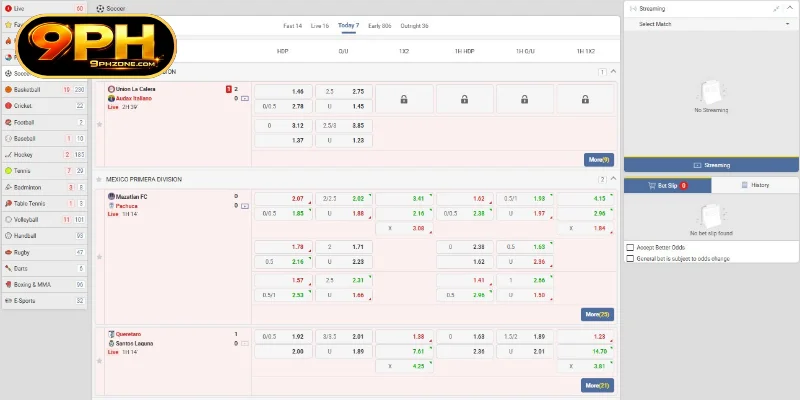The width and height of the screenshot is (800, 400).
Task: Favorite the Queretaro vs Santos Laguna star
Action: click(99, 361)
